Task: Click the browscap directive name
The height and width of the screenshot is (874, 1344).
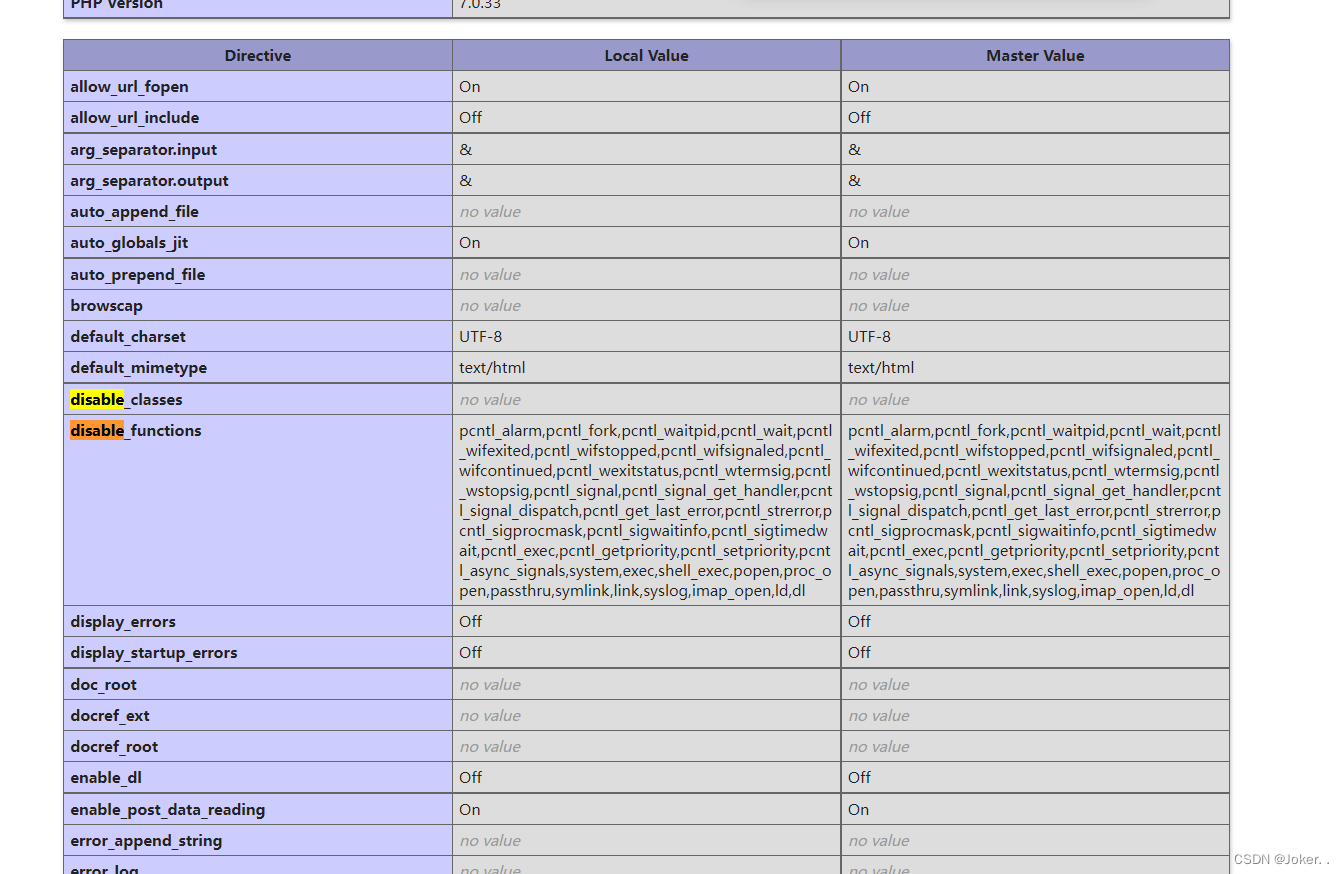Action: click(106, 306)
